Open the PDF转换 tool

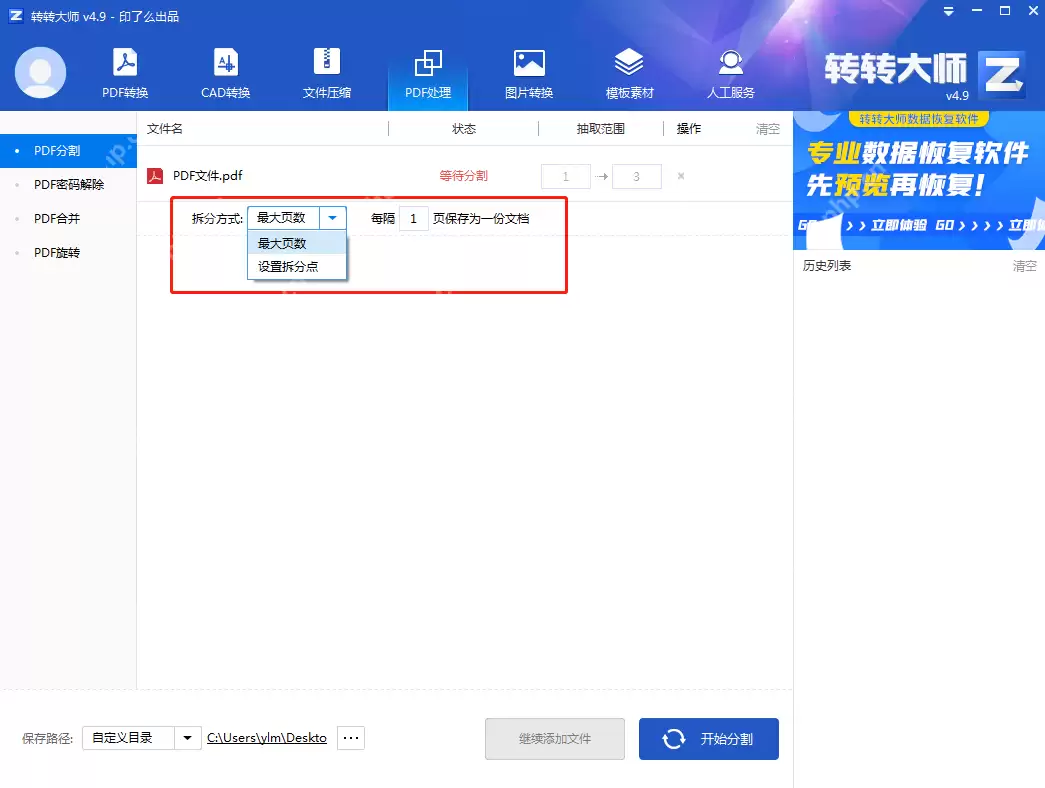point(124,72)
